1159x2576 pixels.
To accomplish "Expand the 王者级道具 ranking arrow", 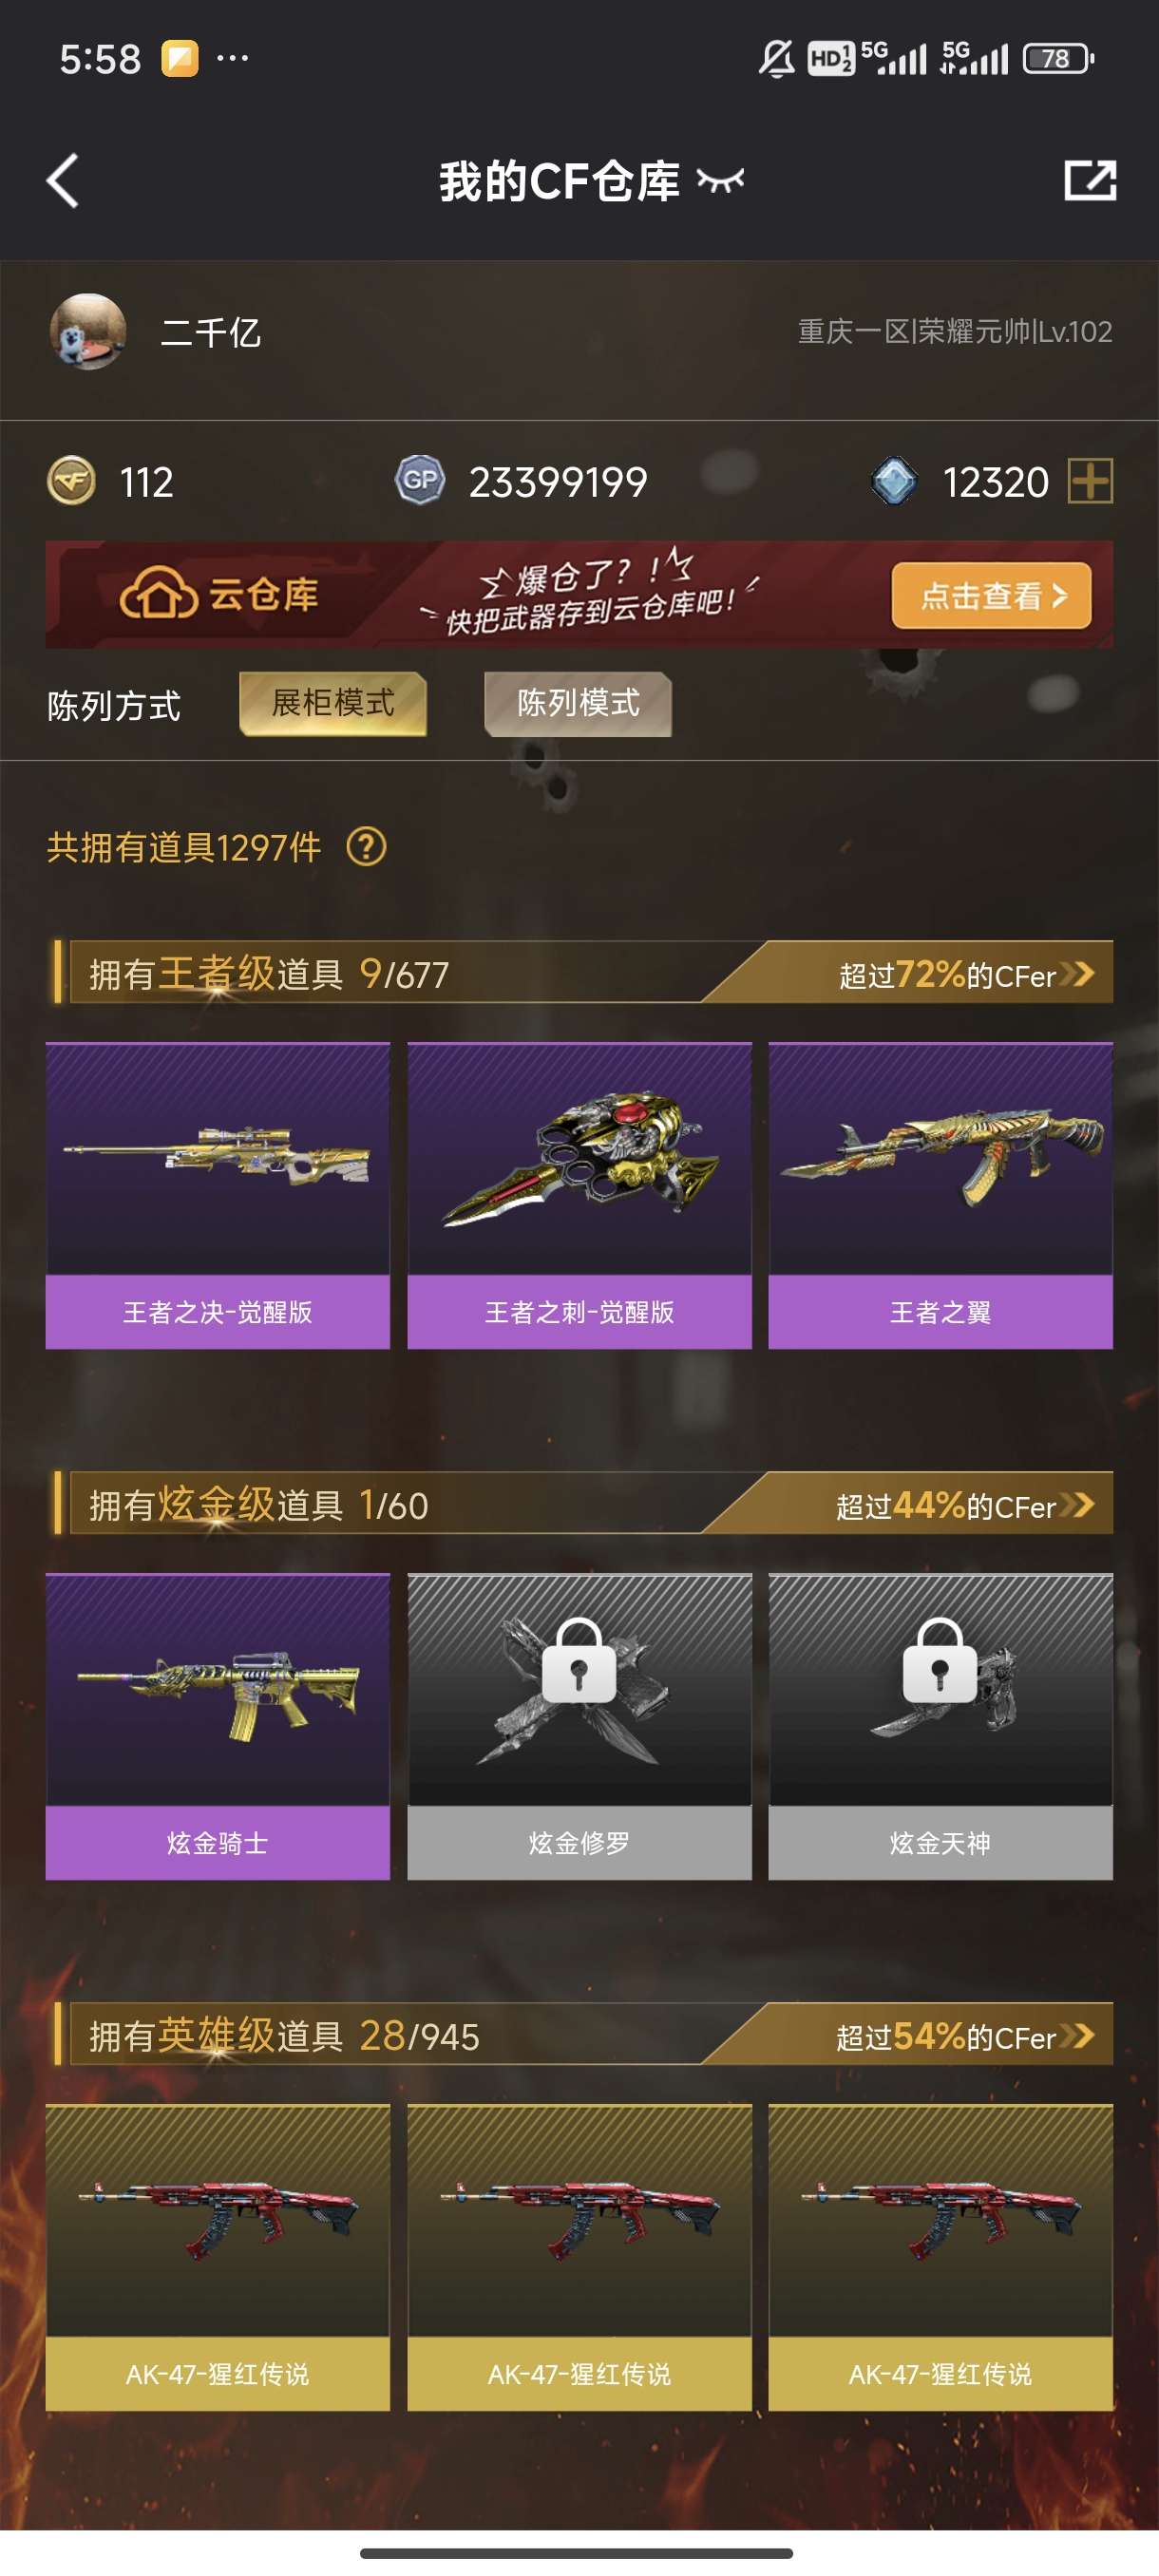I will click(x=1077, y=974).
